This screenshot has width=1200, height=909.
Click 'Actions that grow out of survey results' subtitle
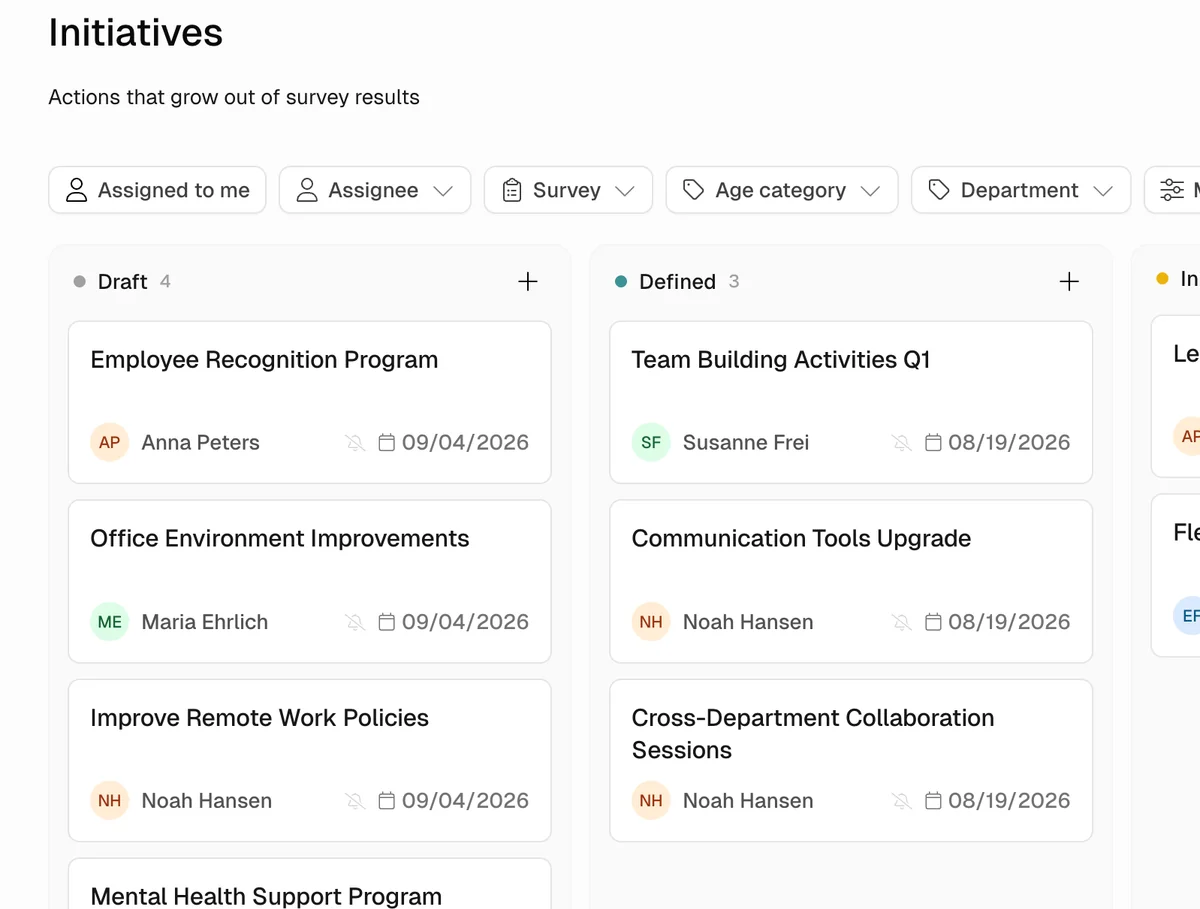(x=234, y=98)
